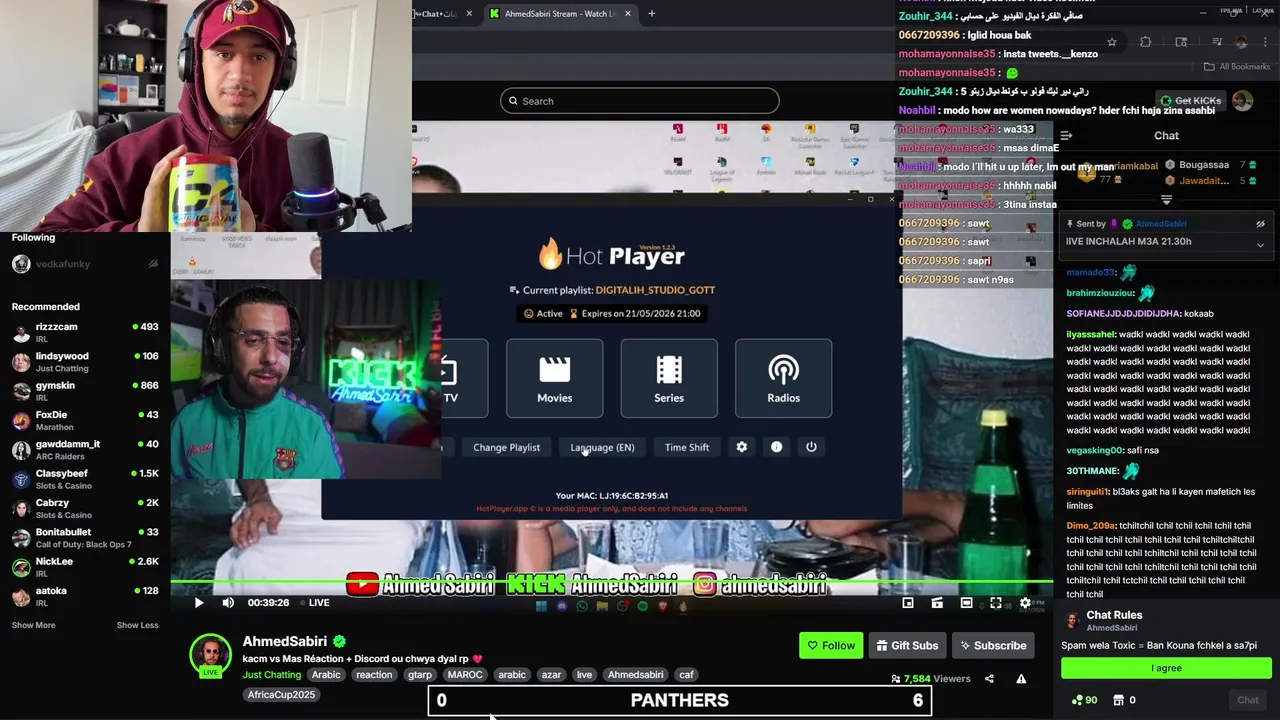Click the Chat send button

tap(1248, 700)
